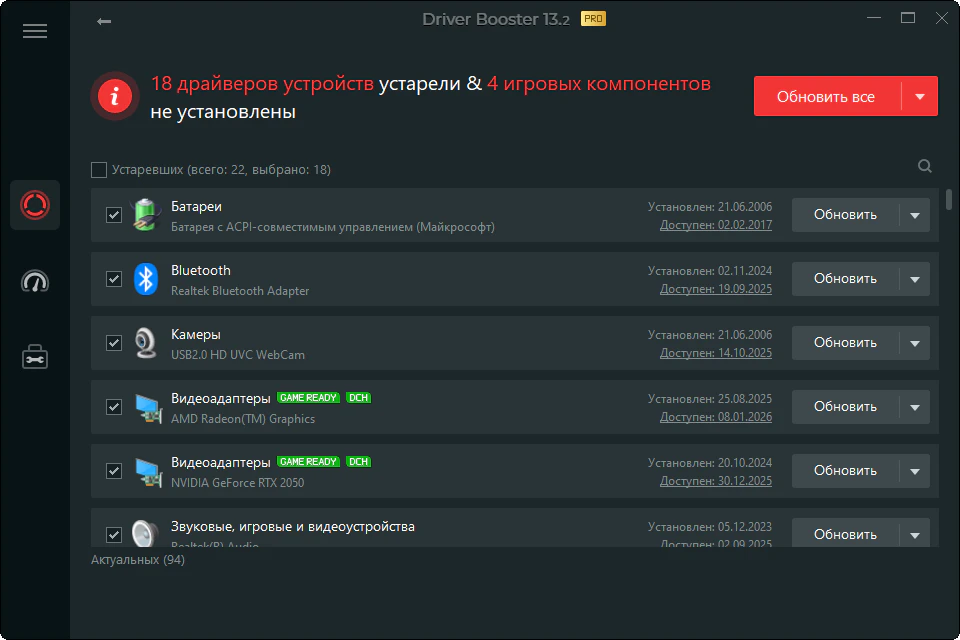Click the webcam icon for Камеры
This screenshot has height=640, width=960.
tap(146, 343)
